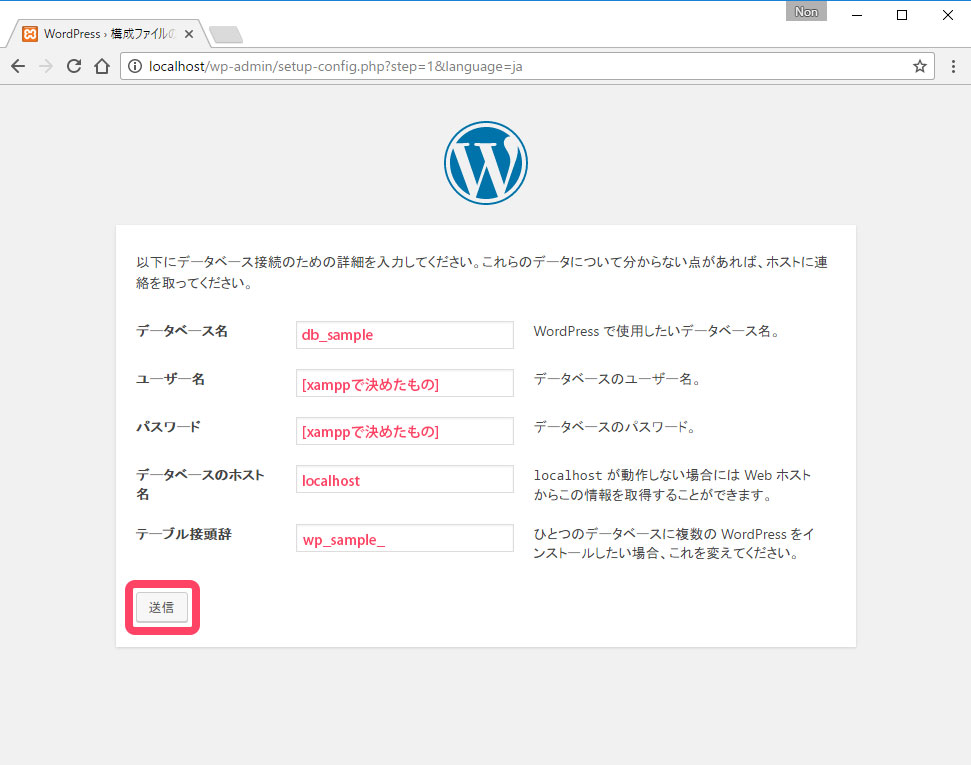Open a new browser tab
Image resolution: width=971 pixels, height=765 pixels.
[x=226, y=35]
